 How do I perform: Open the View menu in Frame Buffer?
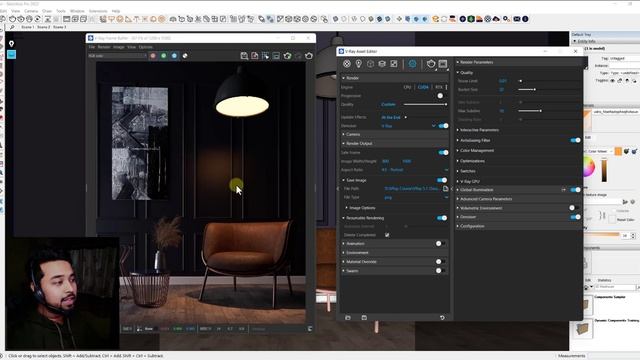(131, 47)
